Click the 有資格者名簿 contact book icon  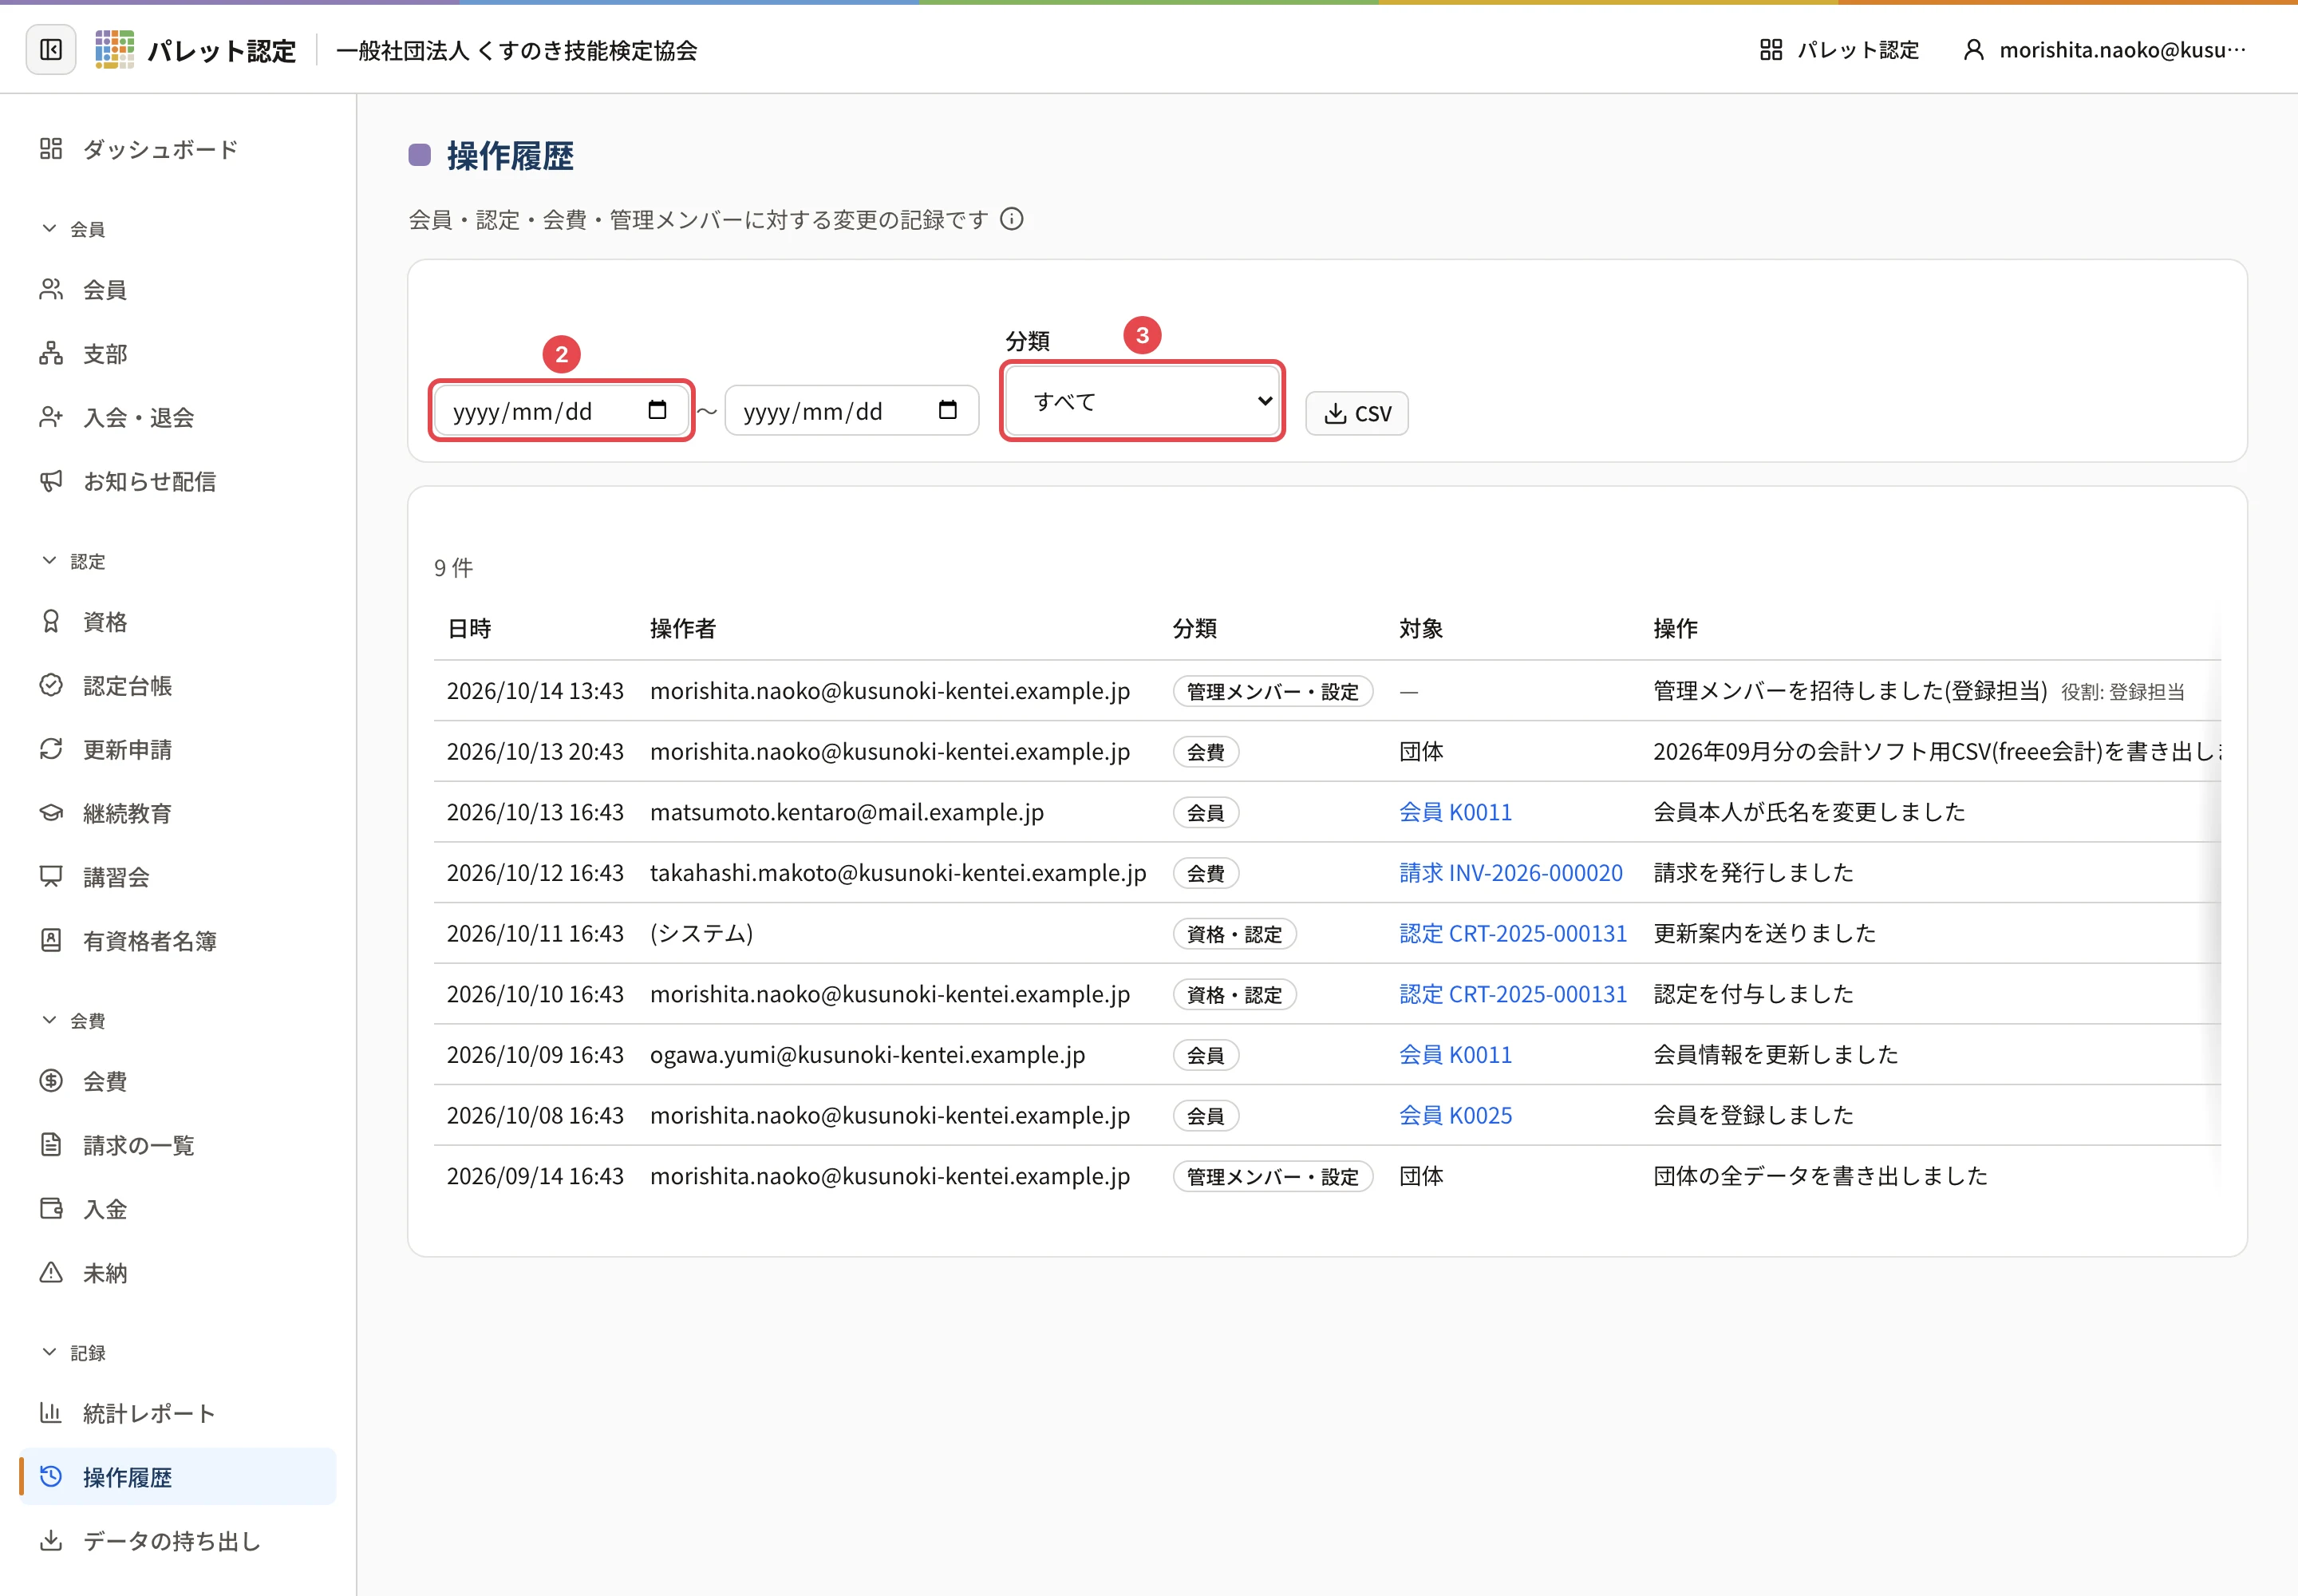pyautogui.click(x=51, y=941)
